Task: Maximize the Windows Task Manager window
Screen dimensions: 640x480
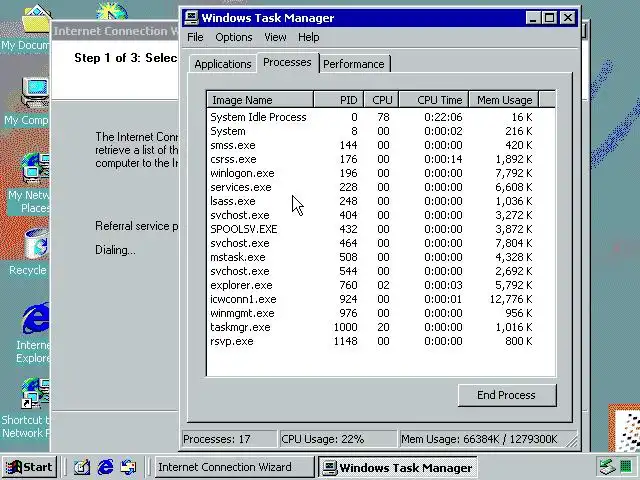Action: pyautogui.click(x=550, y=18)
